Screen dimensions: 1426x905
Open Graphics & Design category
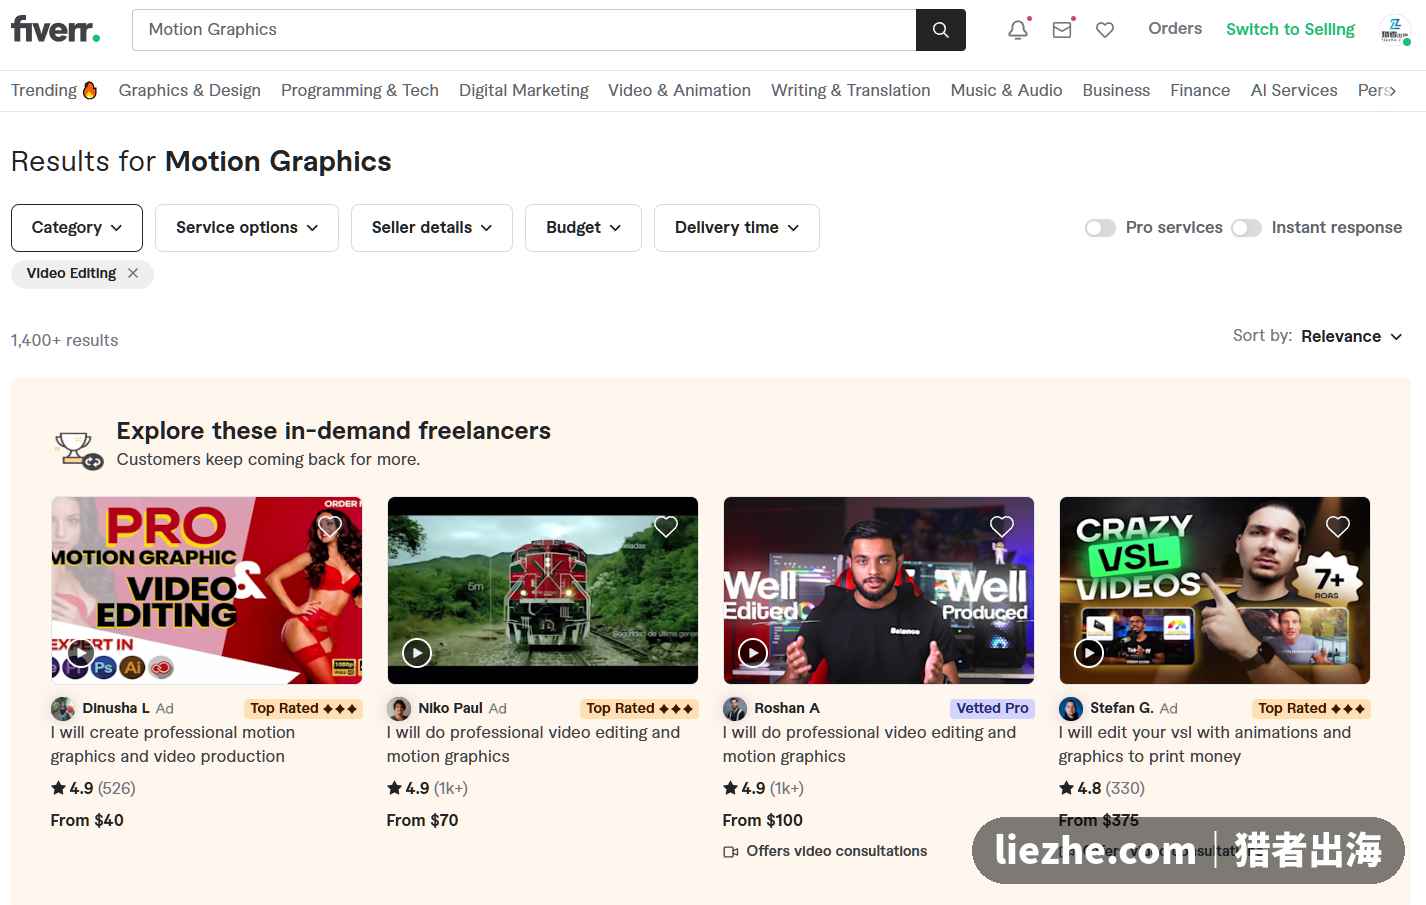coord(190,90)
